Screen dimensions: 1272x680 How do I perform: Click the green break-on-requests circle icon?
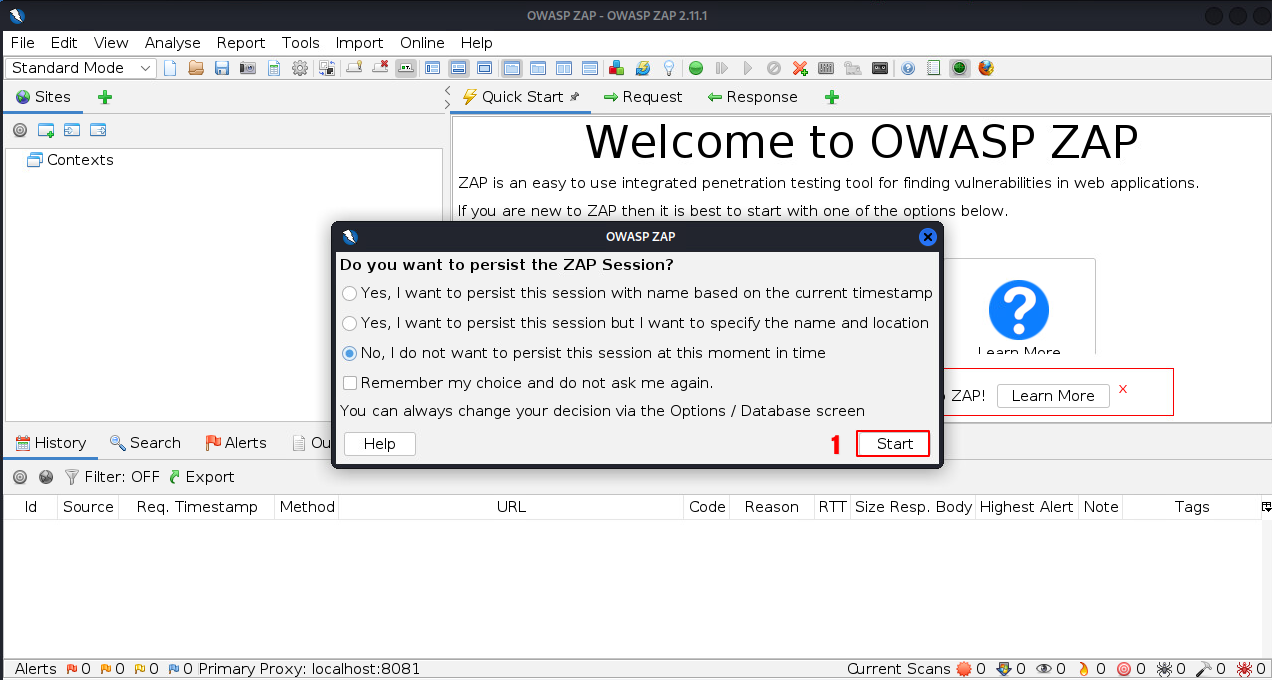[695, 68]
